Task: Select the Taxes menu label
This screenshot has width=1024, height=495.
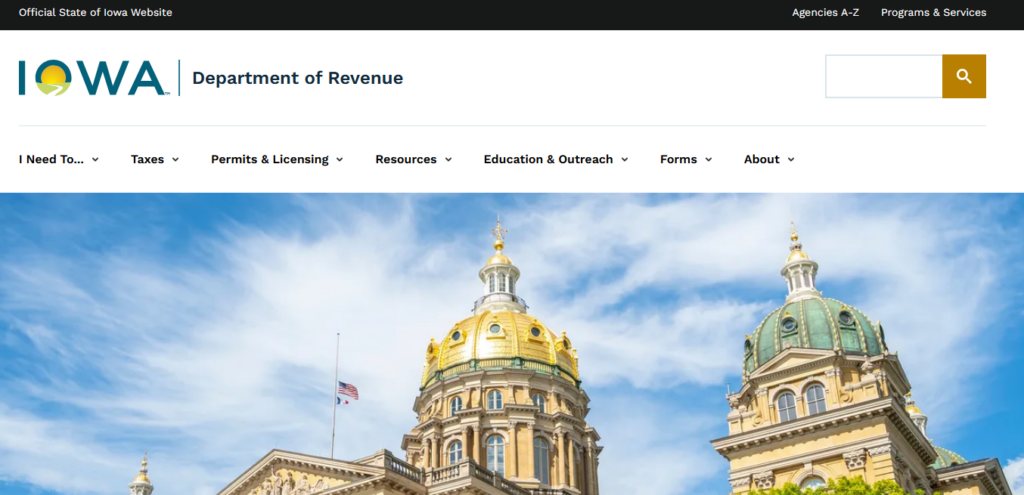Action: pyautogui.click(x=147, y=160)
